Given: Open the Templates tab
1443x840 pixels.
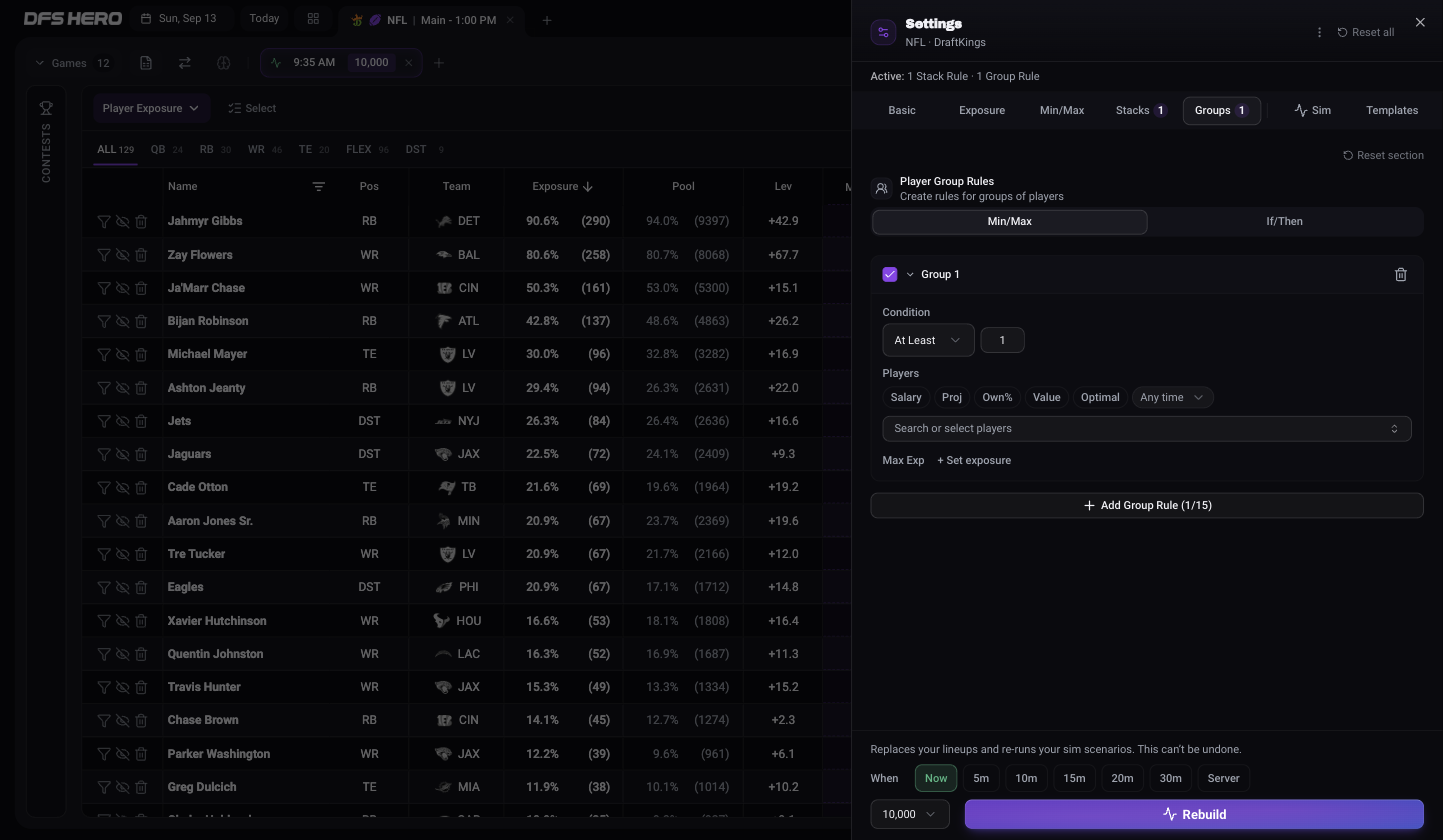Looking at the screenshot, I should [x=1392, y=110].
